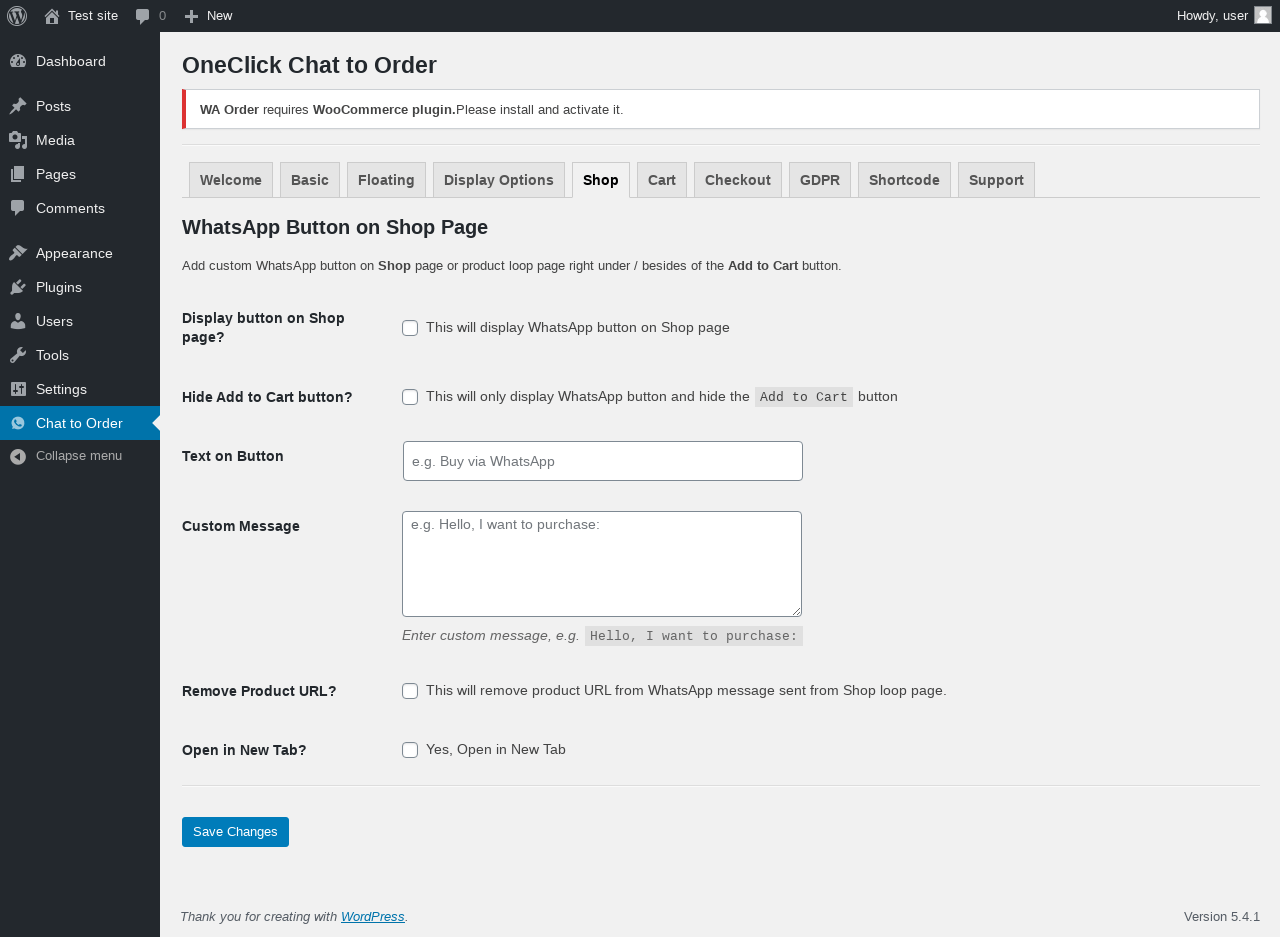Open Users menu label
This screenshot has height=937, width=1280.
pos(54,321)
